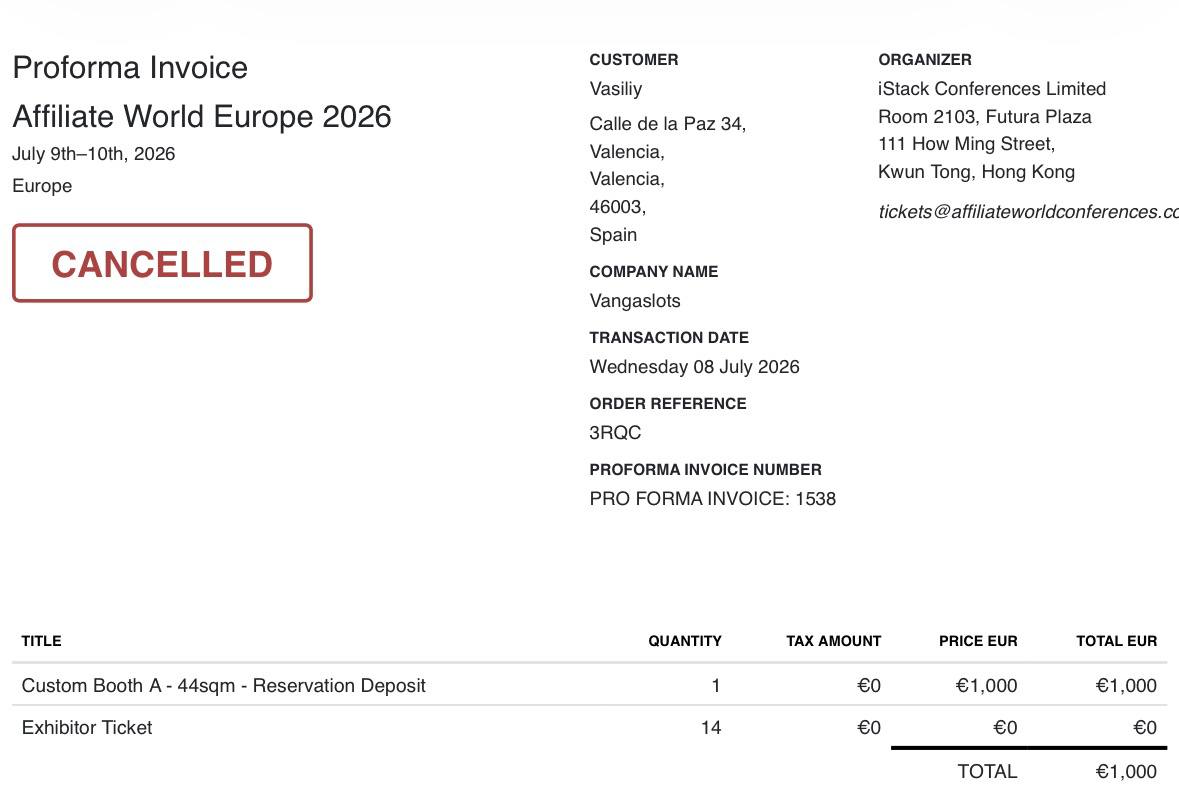Select the Custom Booth A reservation deposit row

click(590, 685)
